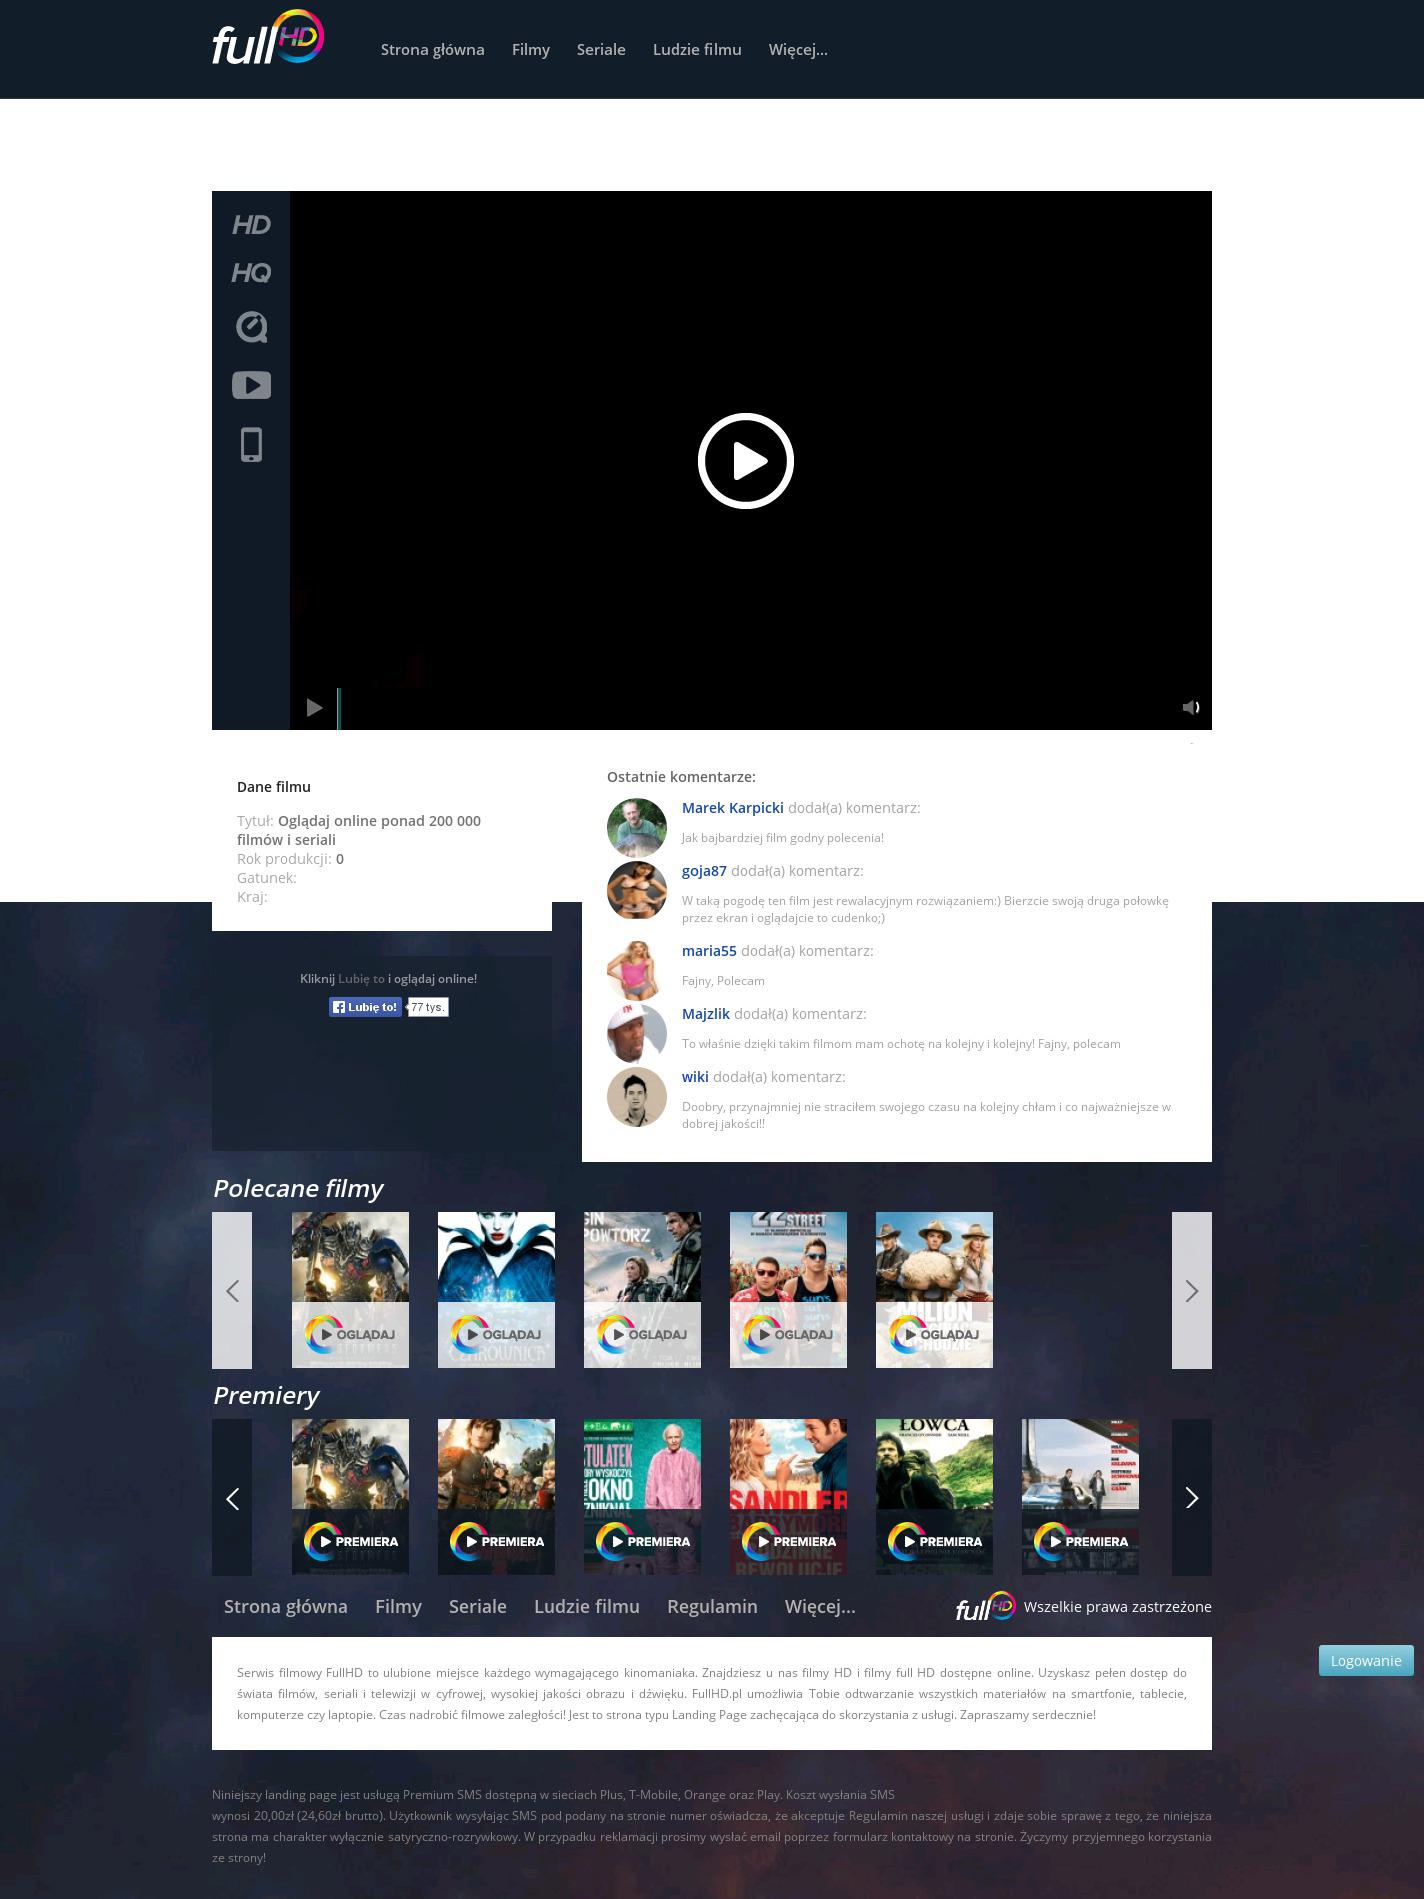The image size is (1424, 1899).
Task: Expand the 'Więcej...' menu in header
Action: [797, 50]
